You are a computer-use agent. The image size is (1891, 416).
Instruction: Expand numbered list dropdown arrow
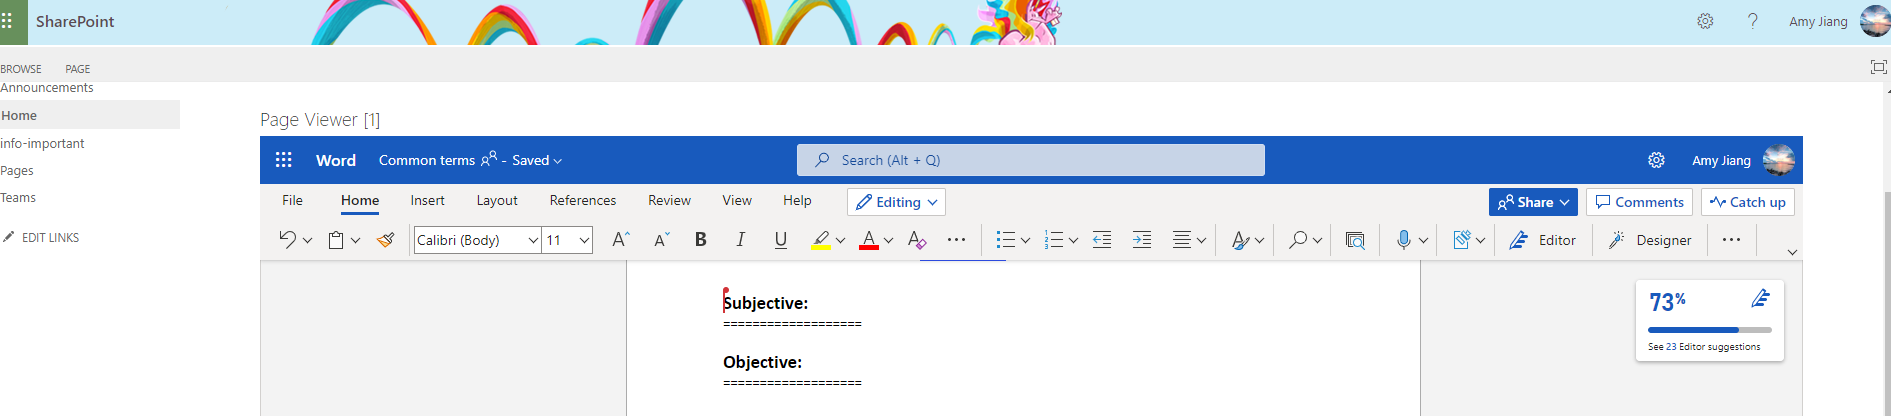tap(1073, 241)
